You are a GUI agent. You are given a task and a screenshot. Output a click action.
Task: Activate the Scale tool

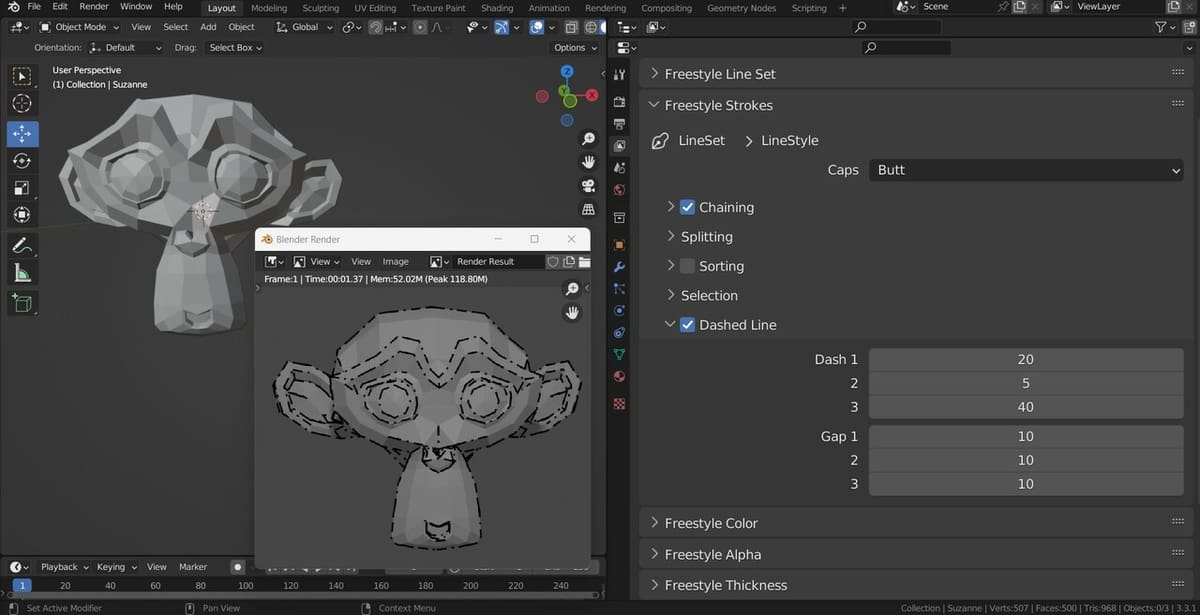[22, 188]
